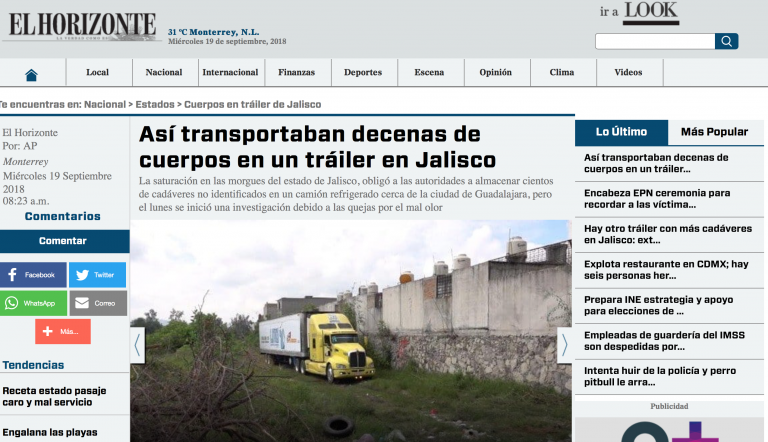Open Opinión section
Viewport: 768px width, 442px height.
point(496,73)
